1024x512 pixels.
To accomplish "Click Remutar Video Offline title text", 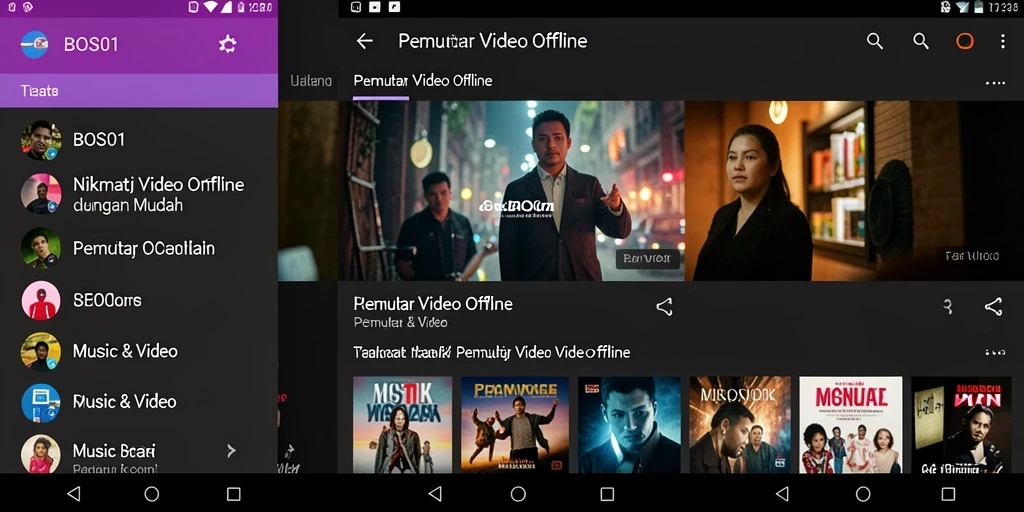I will (x=433, y=303).
